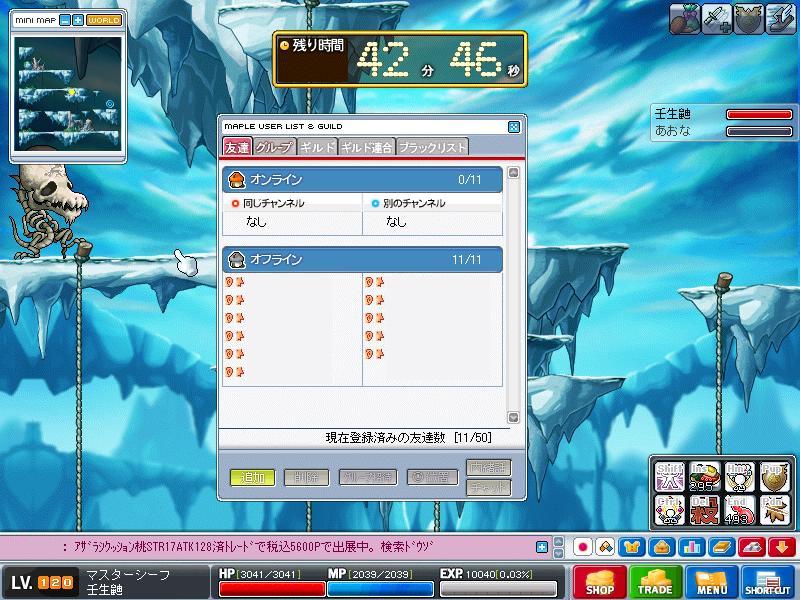Click friend list scrollbar down arrow
The width and height of the screenshot is (800, 600).
(x=513, y=417)
